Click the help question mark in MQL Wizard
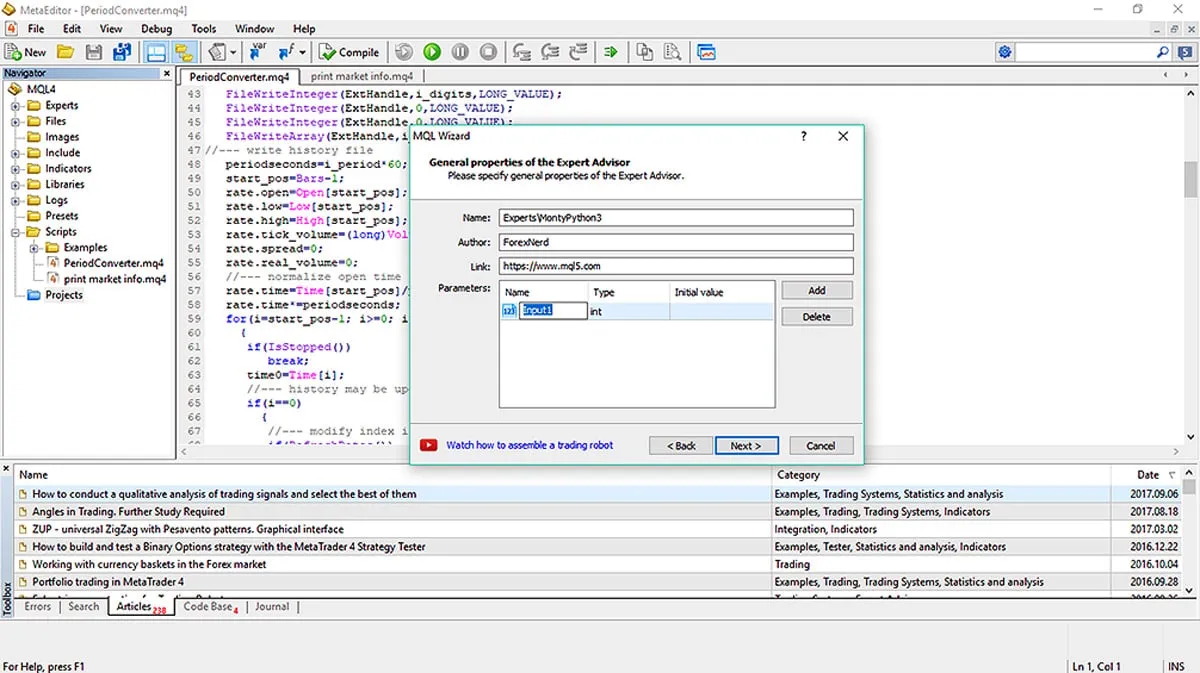Viewport: 1200px width, 673px height. click(x=804, y=136)
